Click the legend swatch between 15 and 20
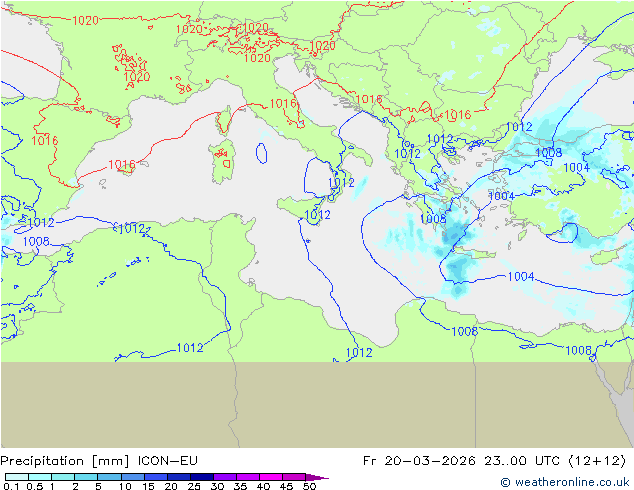Image resolution: width=634 pixels, height=490 pixels. [x=155, y=477]
